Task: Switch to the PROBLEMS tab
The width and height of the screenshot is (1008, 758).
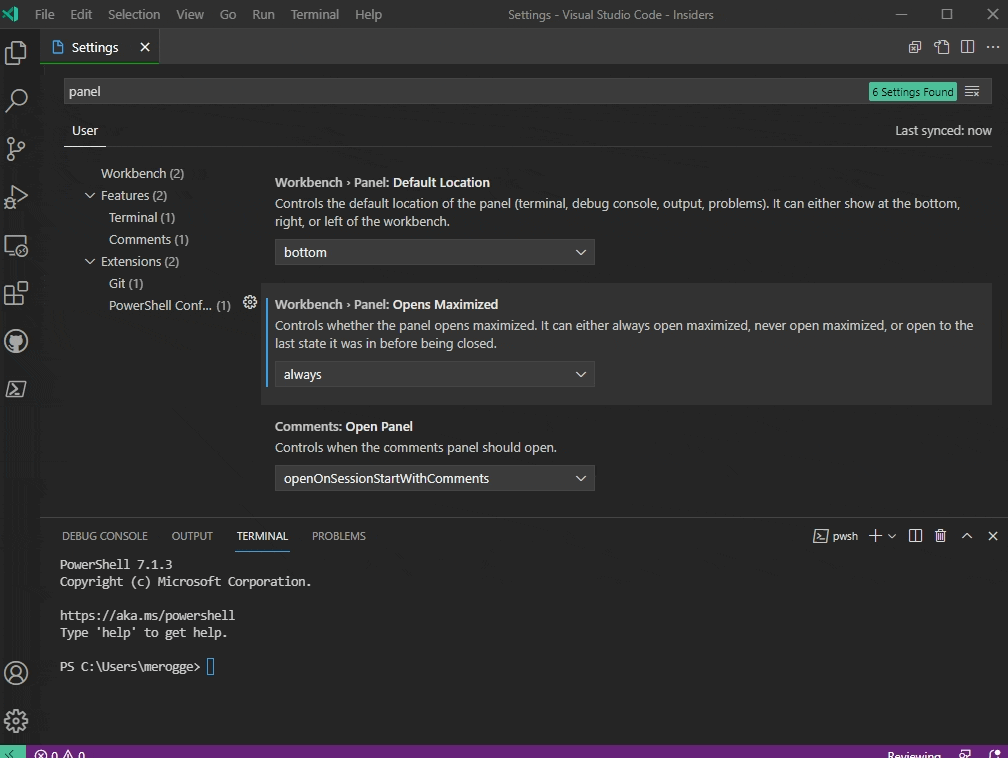Action: (338, 535)
